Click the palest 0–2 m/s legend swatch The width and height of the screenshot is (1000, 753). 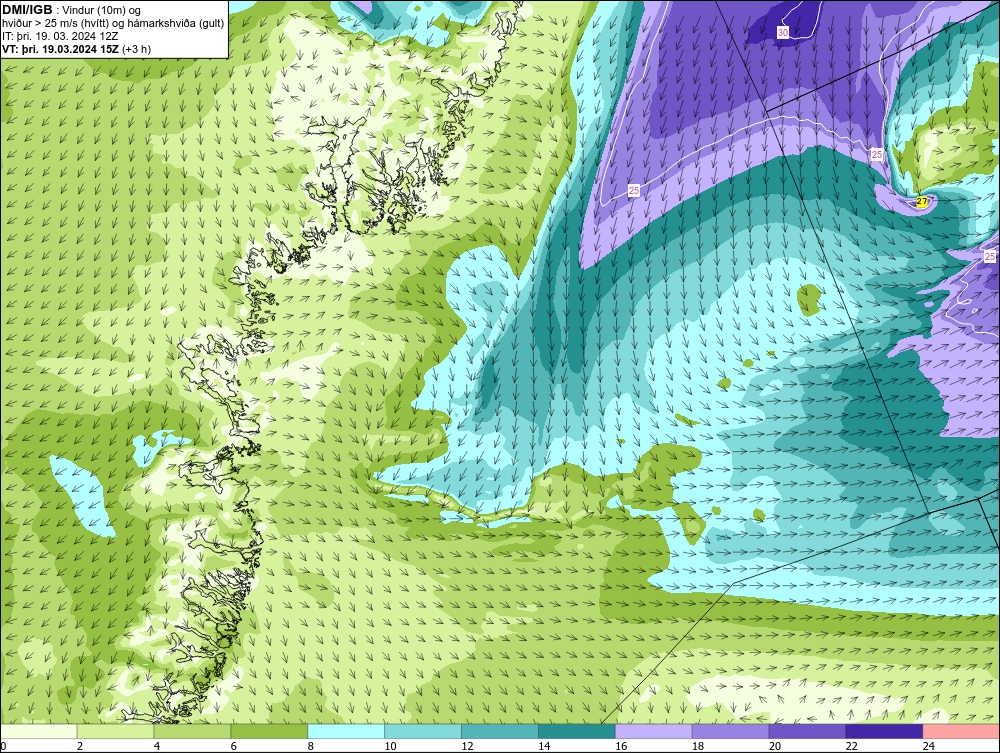(x=38, y=731)
